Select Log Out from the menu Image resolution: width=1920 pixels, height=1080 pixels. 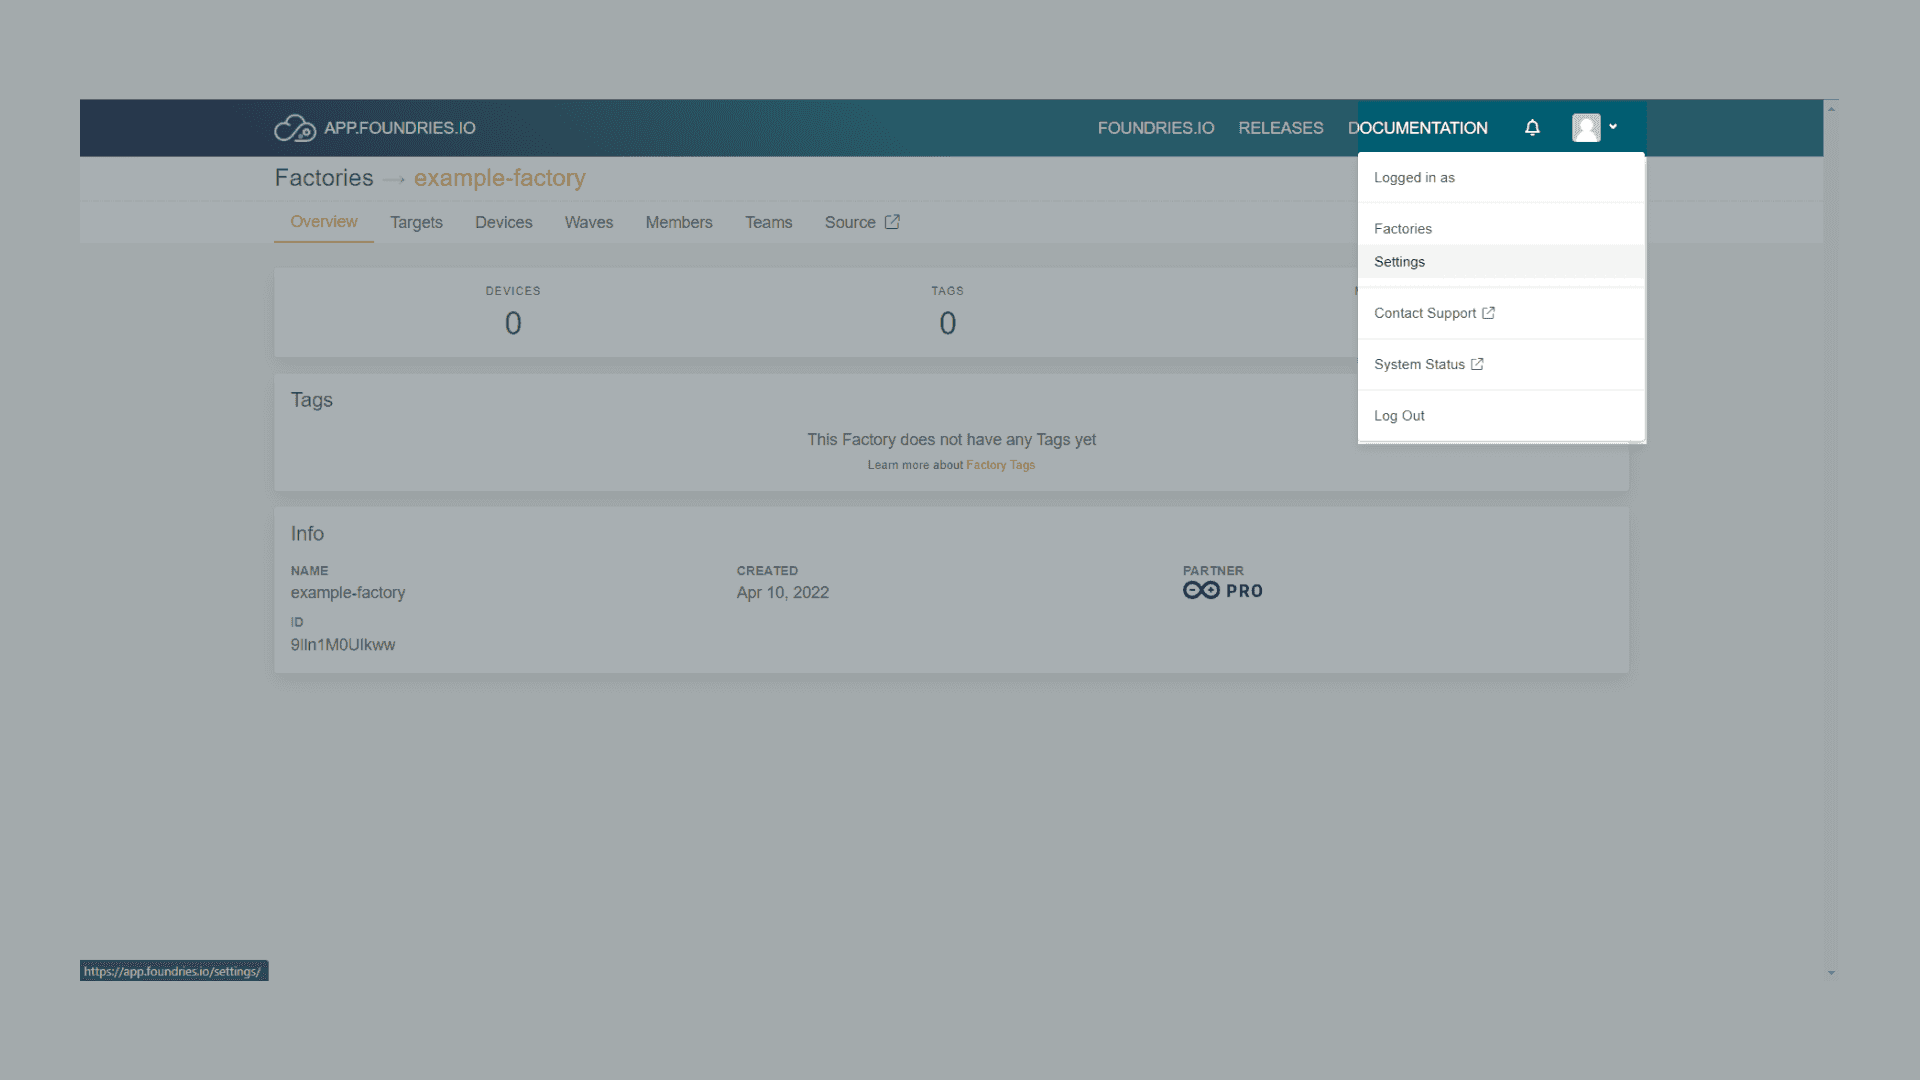pos(1399,416)
